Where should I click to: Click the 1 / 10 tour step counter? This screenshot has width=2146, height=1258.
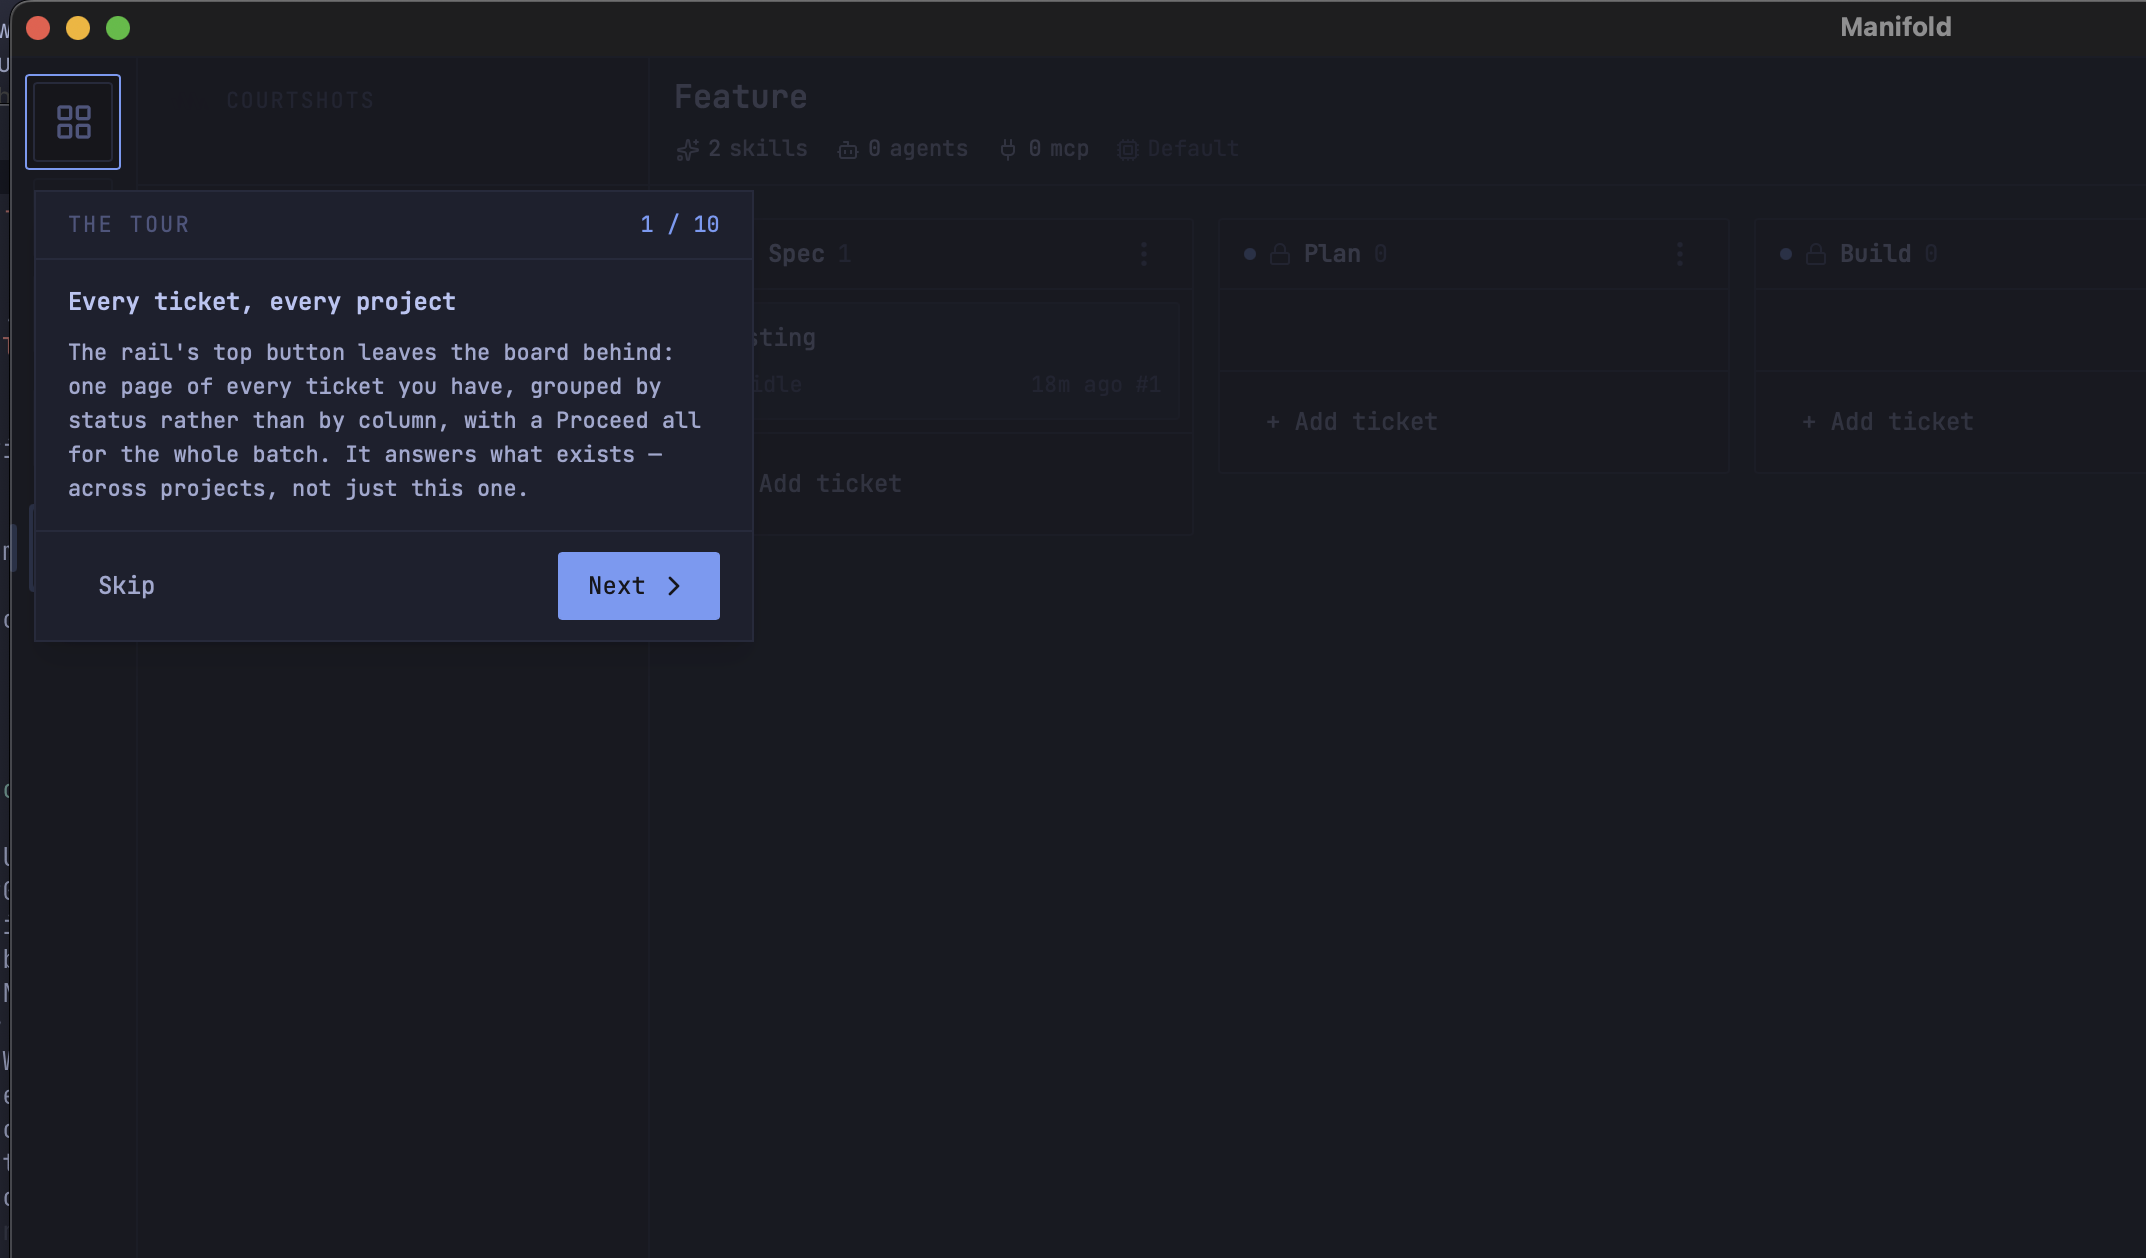tap(680, 224)
